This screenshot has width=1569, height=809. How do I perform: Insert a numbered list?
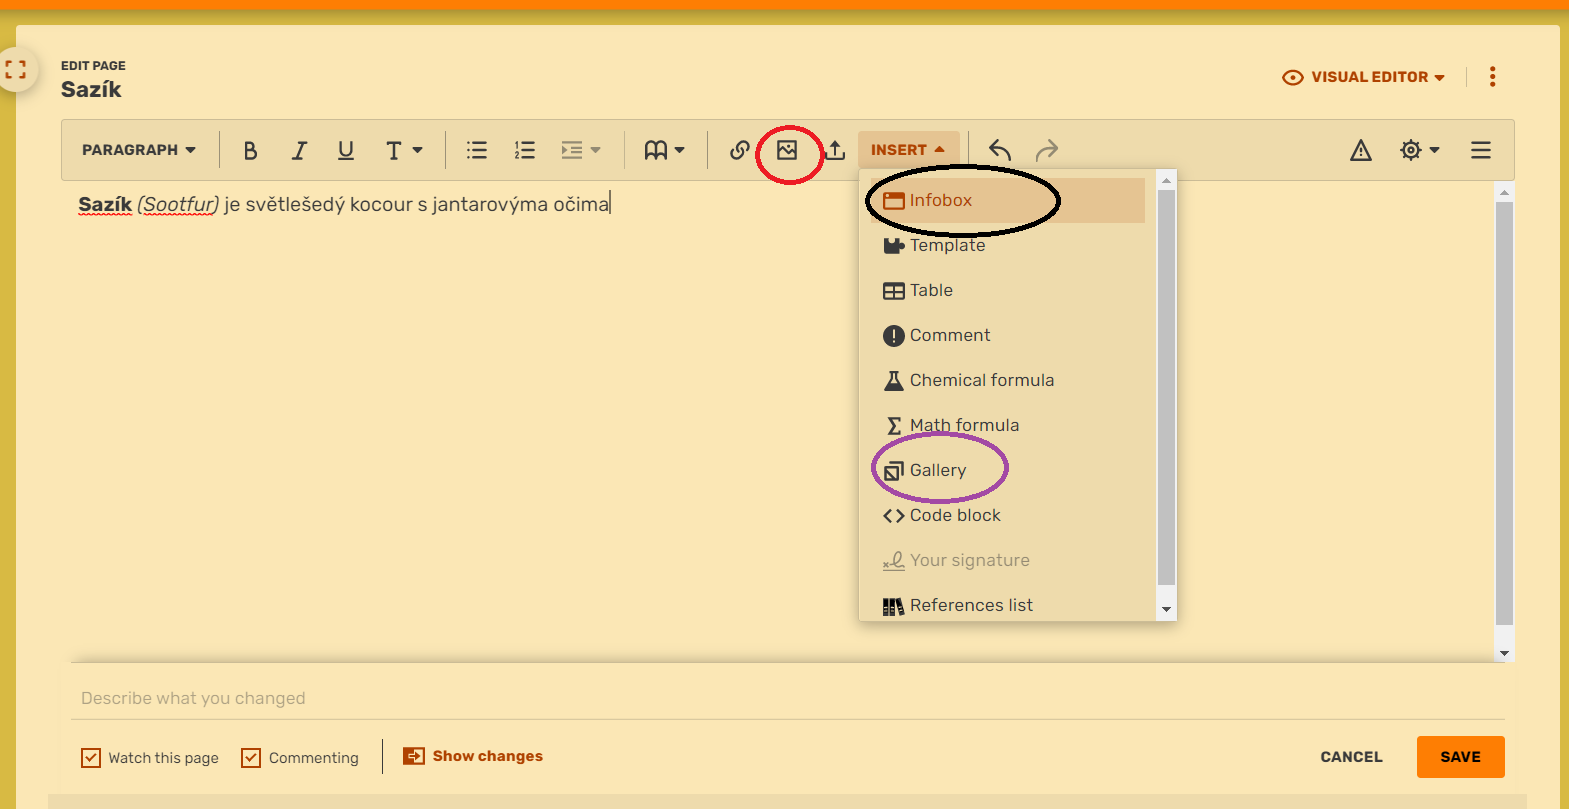tap(525, 150)
